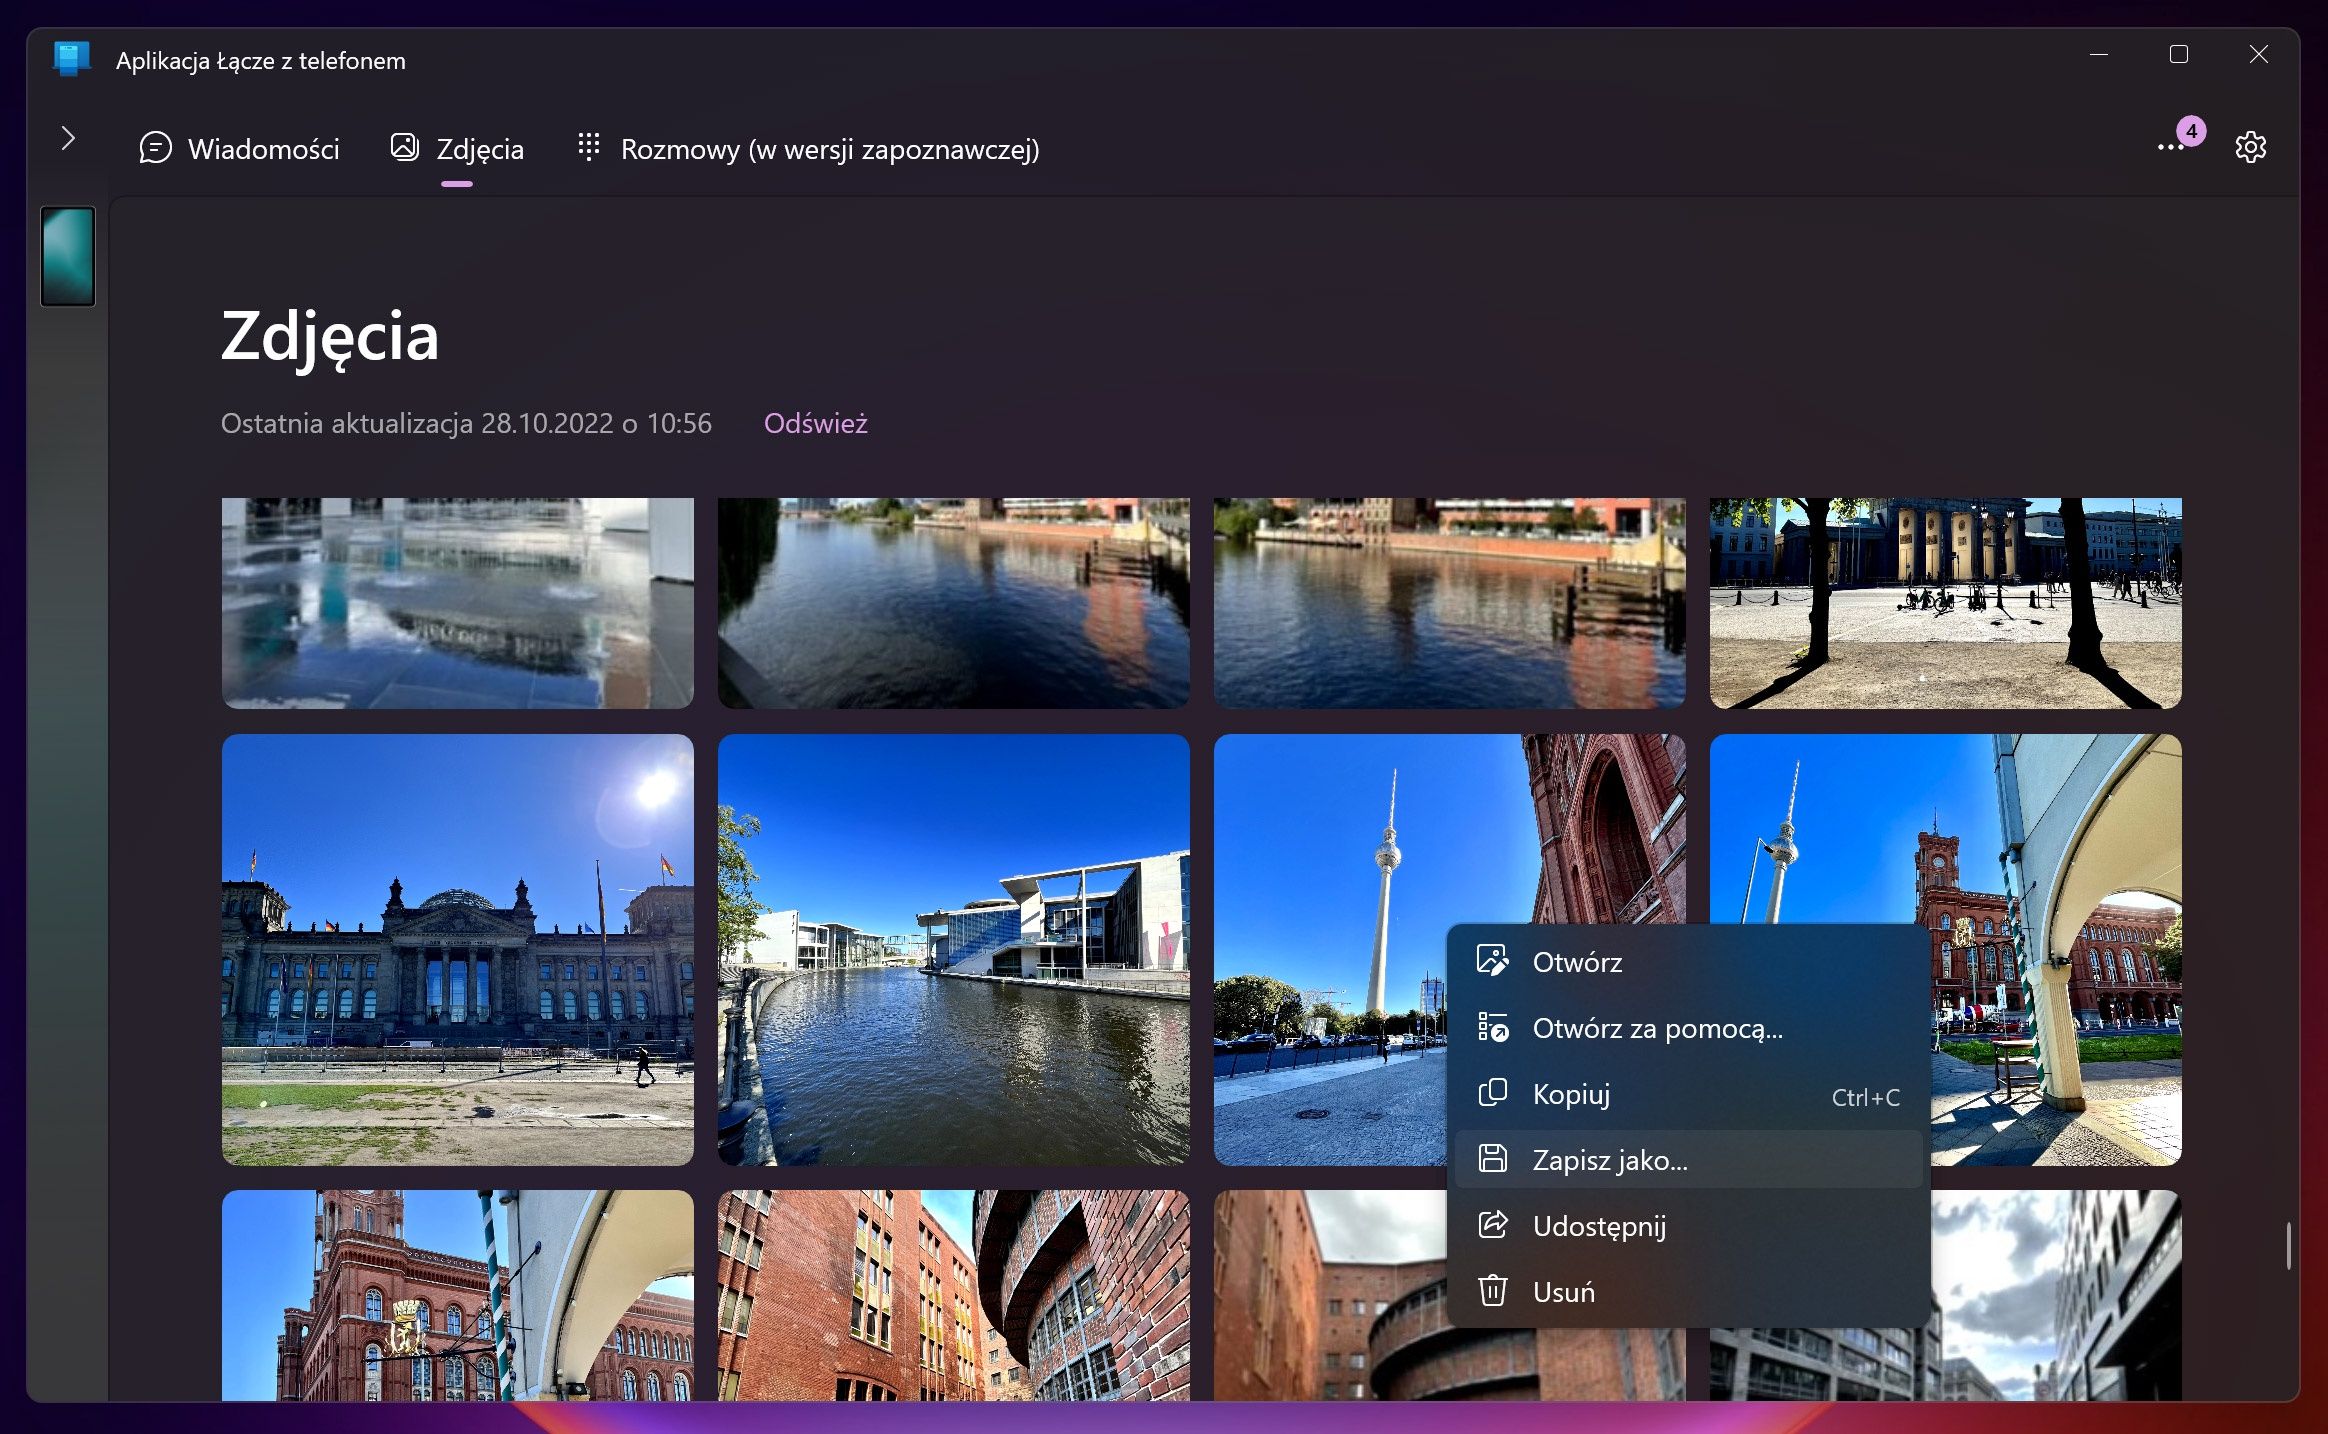This screenshot has height=1434, width=2328.
Task: Click the Wiadomości chat bubble icon
Action: [155, 148]
